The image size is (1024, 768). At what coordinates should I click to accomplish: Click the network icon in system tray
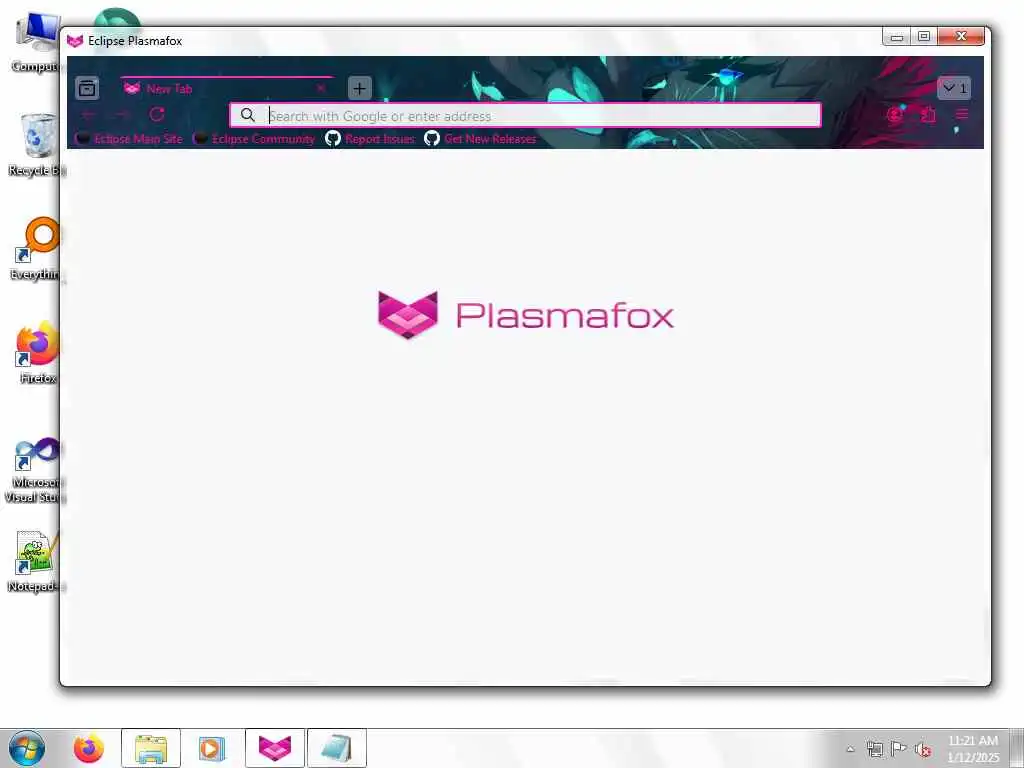point(874,749)
